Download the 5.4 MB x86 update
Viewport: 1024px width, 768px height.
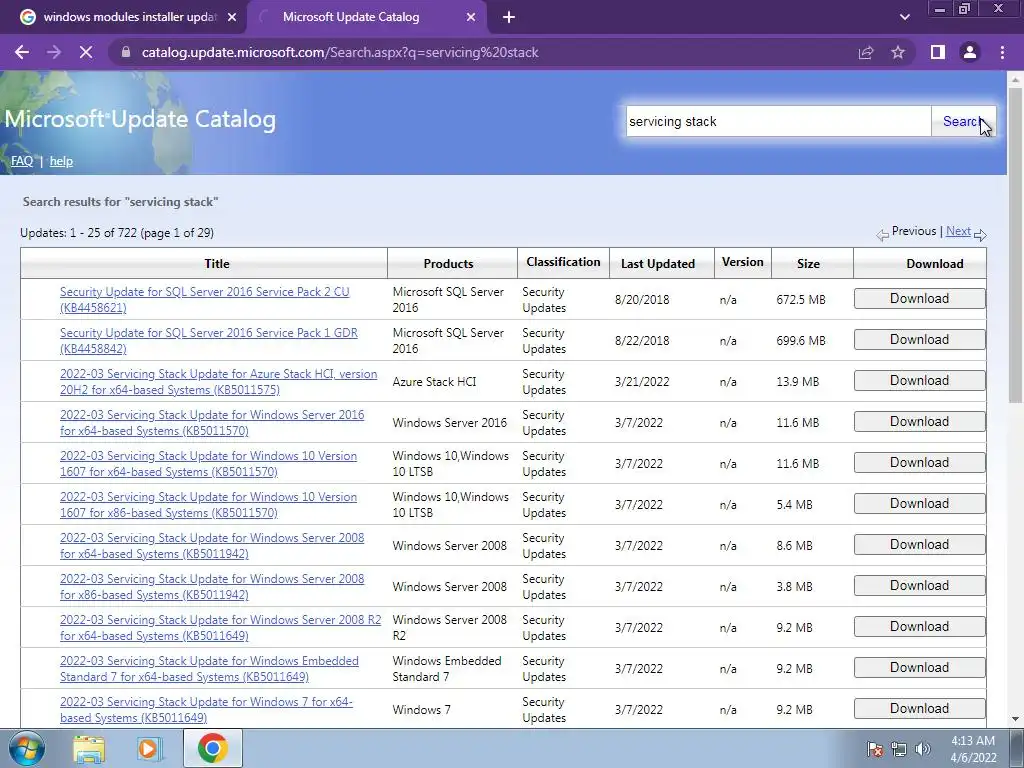coord(920,504)
